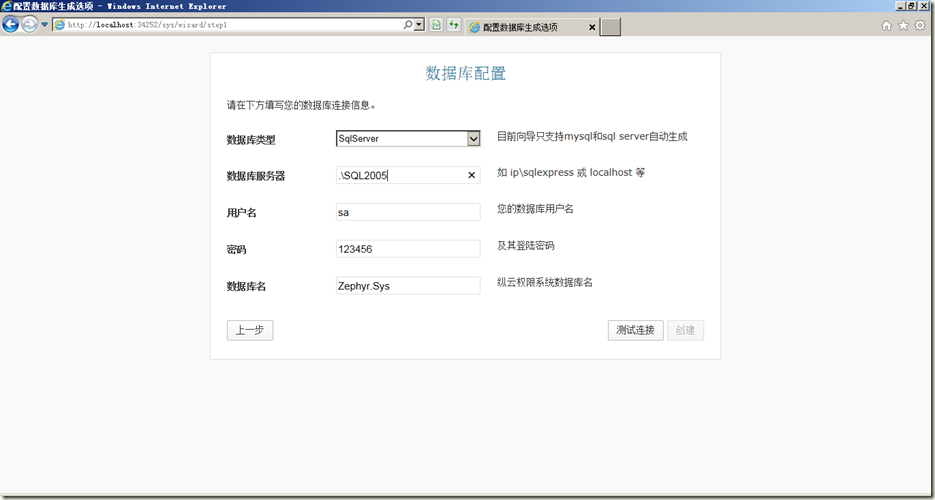Click the browser Forward arrow button

[x=30, y=25]
